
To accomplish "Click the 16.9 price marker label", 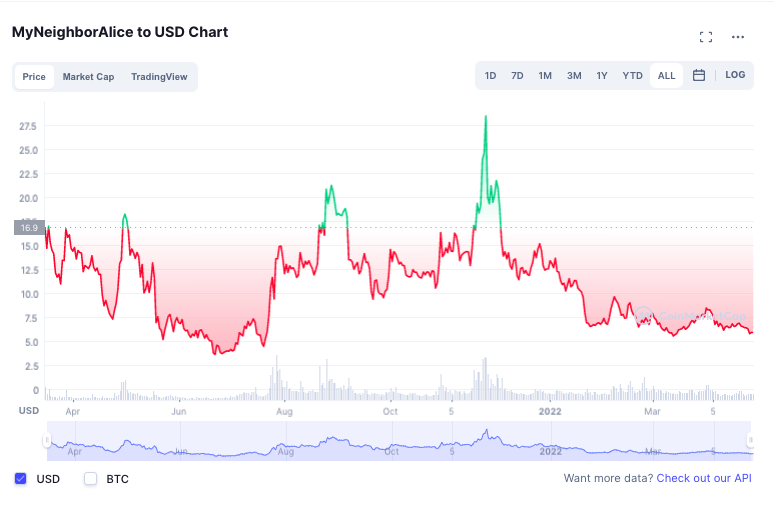I will [30, 228].
